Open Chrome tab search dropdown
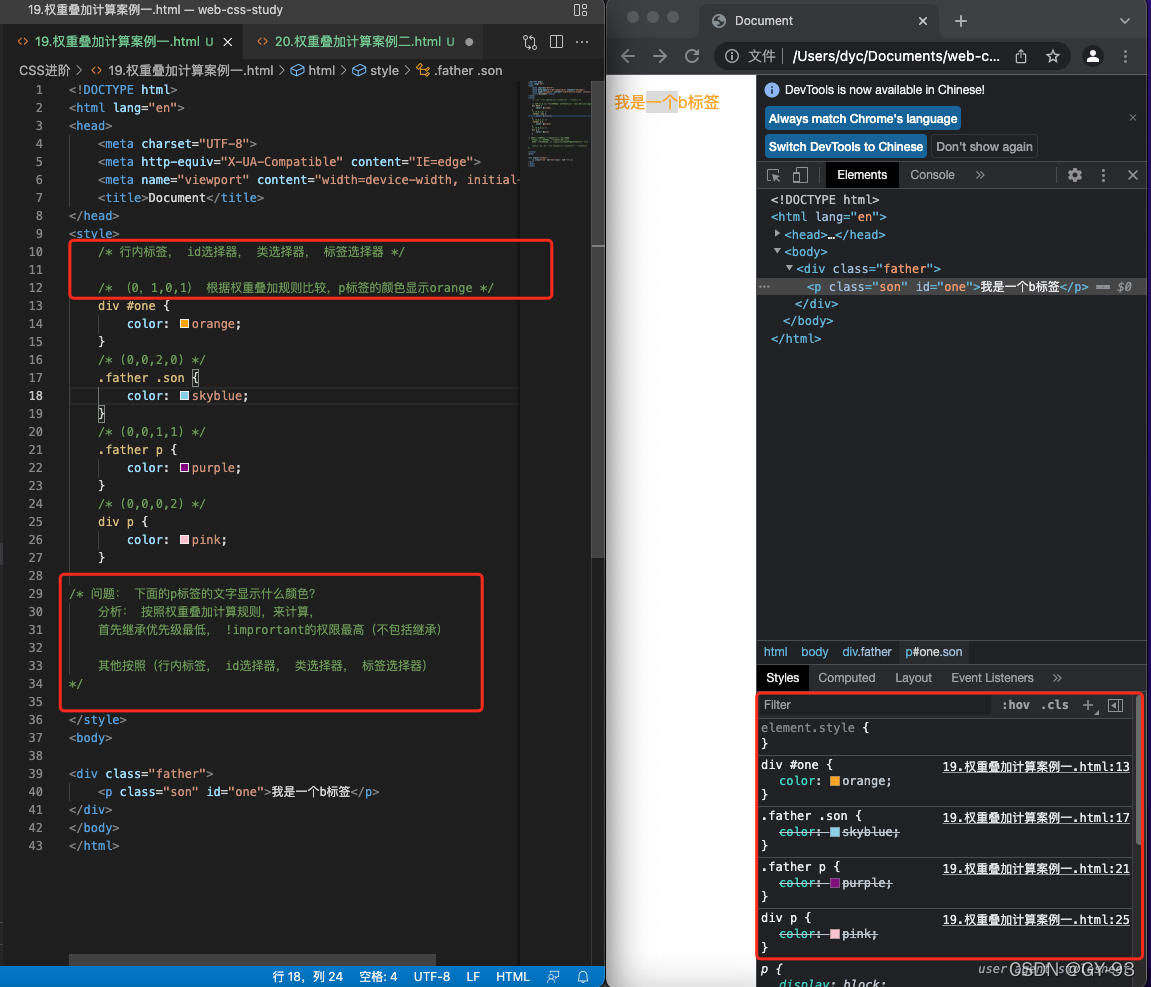This screenshot has height=987, width=1151. point(1125,21)
